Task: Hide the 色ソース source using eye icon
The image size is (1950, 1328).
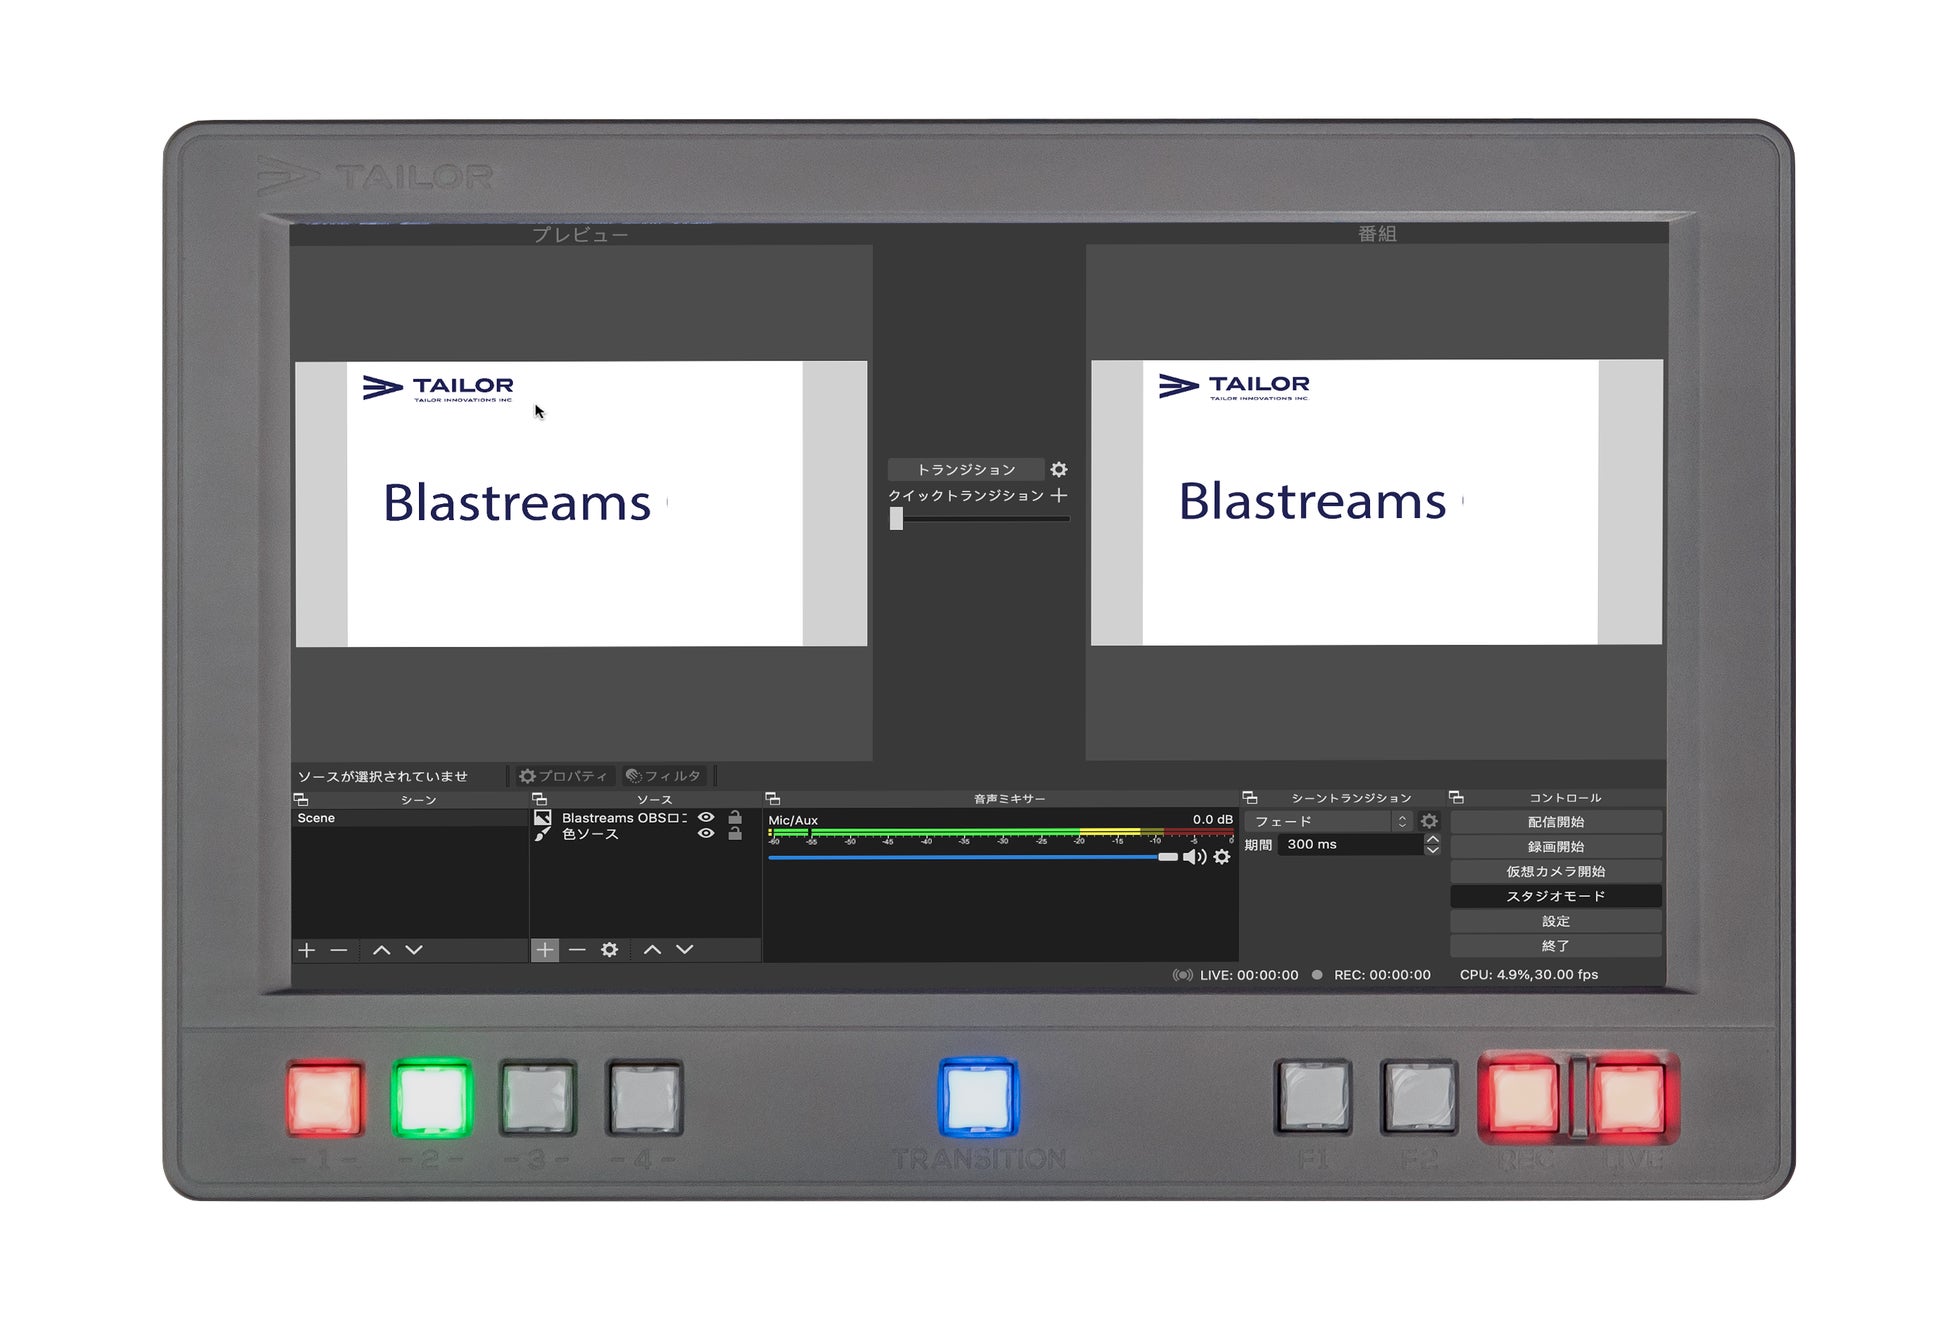Action: [x=706, y=834]
